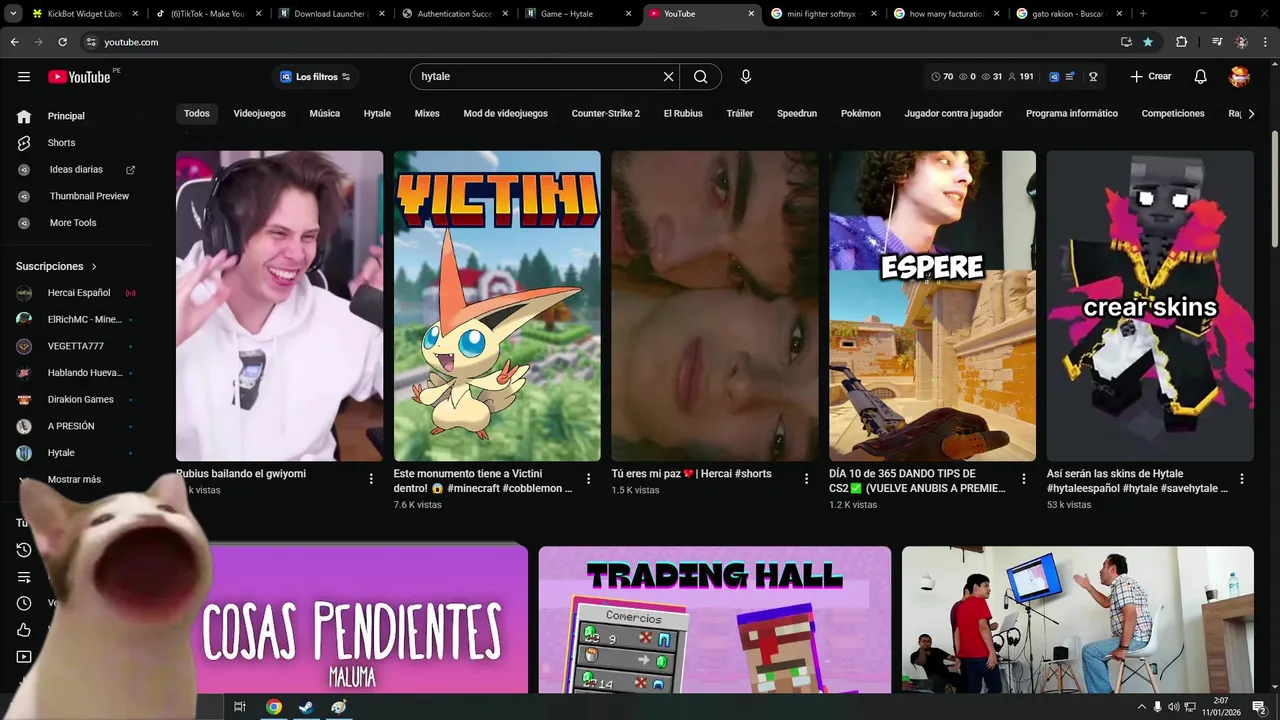Open Shorts in the sidebar
This screenshot has height=720, width=1280.
tap(61, 143)
